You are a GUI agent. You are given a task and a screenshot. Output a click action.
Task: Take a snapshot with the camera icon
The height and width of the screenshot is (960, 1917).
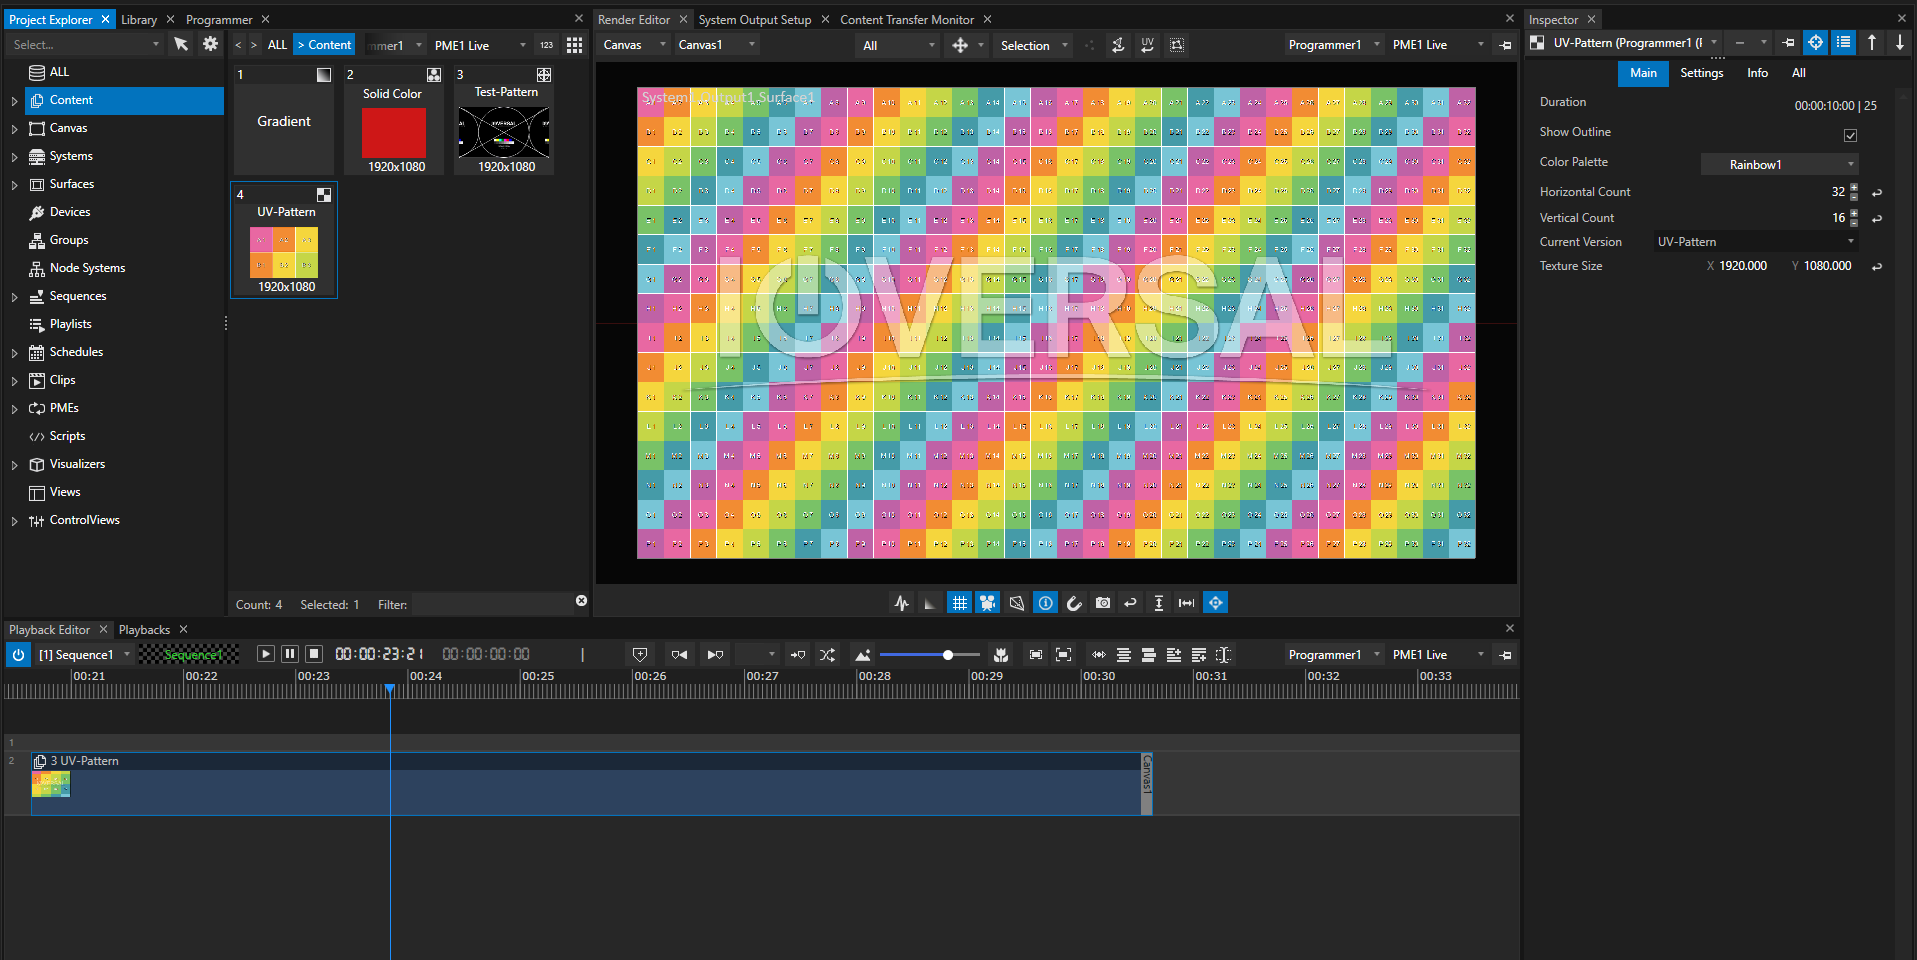(x=1103, y=603)
